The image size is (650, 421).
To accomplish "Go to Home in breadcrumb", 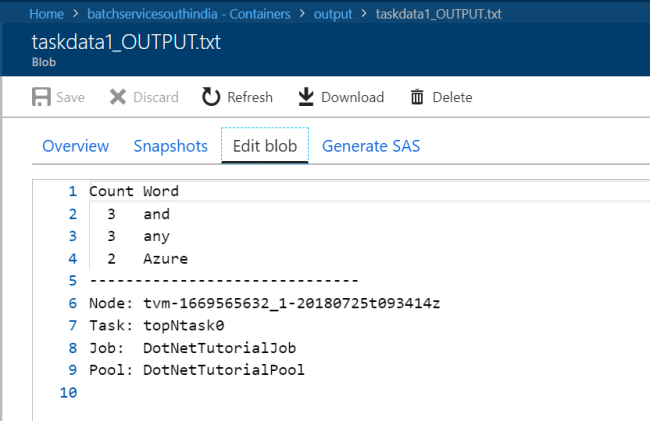I will coord(47,14).
